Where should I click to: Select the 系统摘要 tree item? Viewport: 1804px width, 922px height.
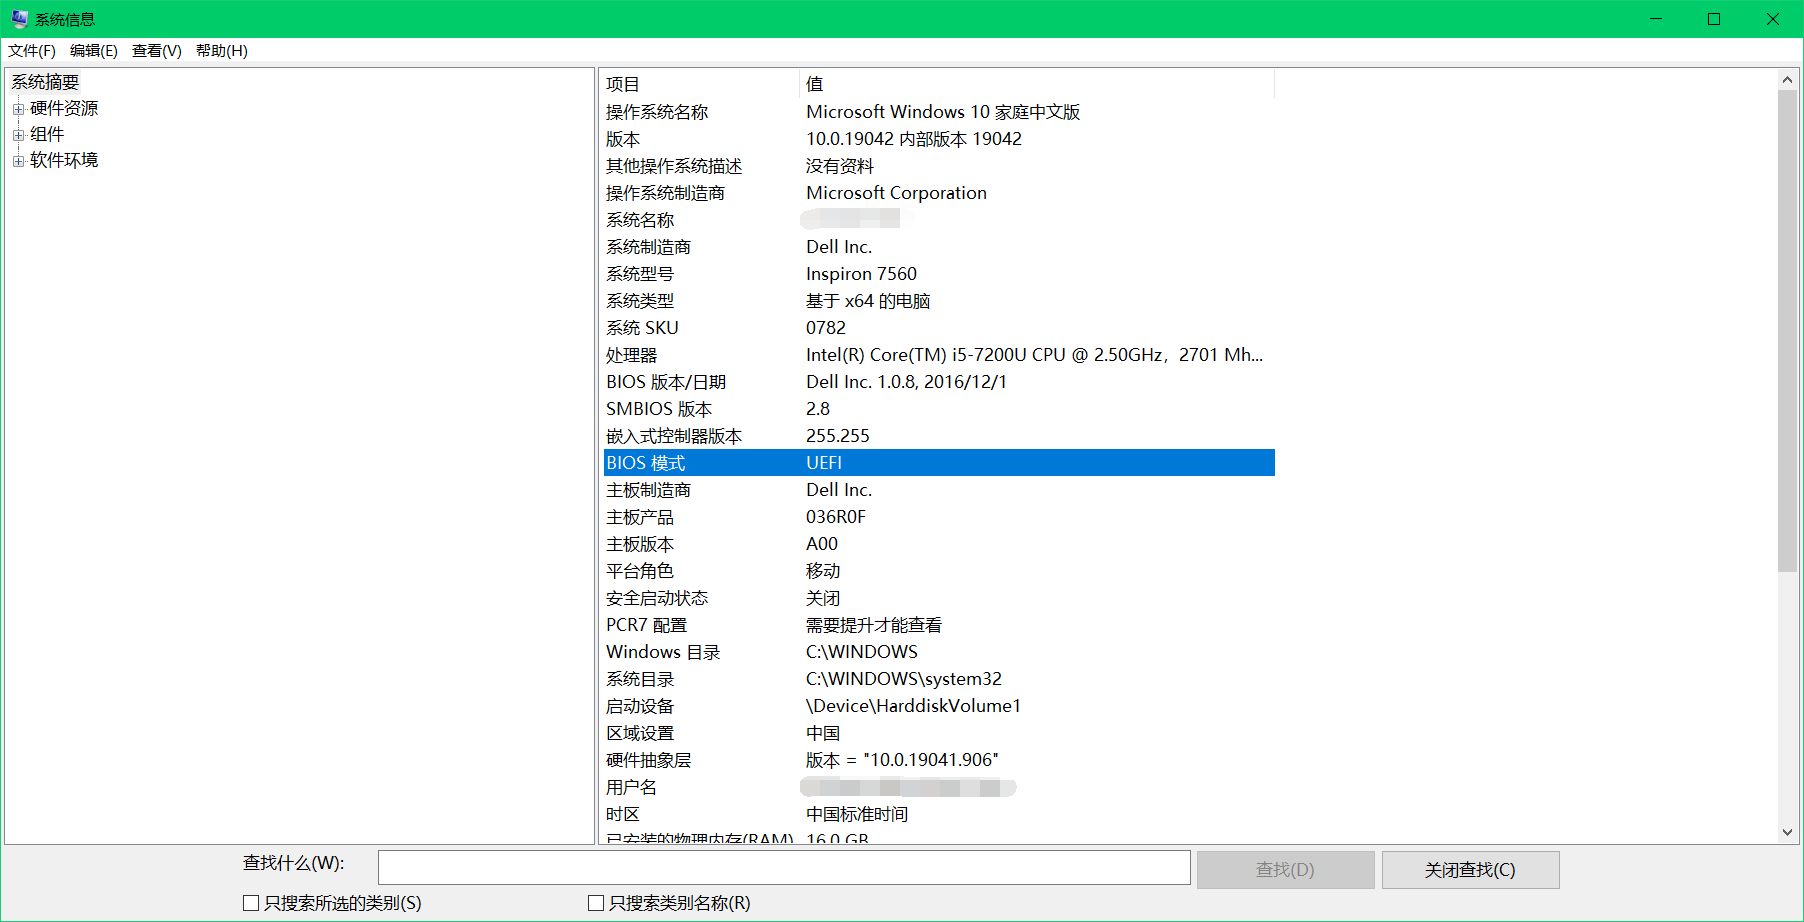click(45, 81)
